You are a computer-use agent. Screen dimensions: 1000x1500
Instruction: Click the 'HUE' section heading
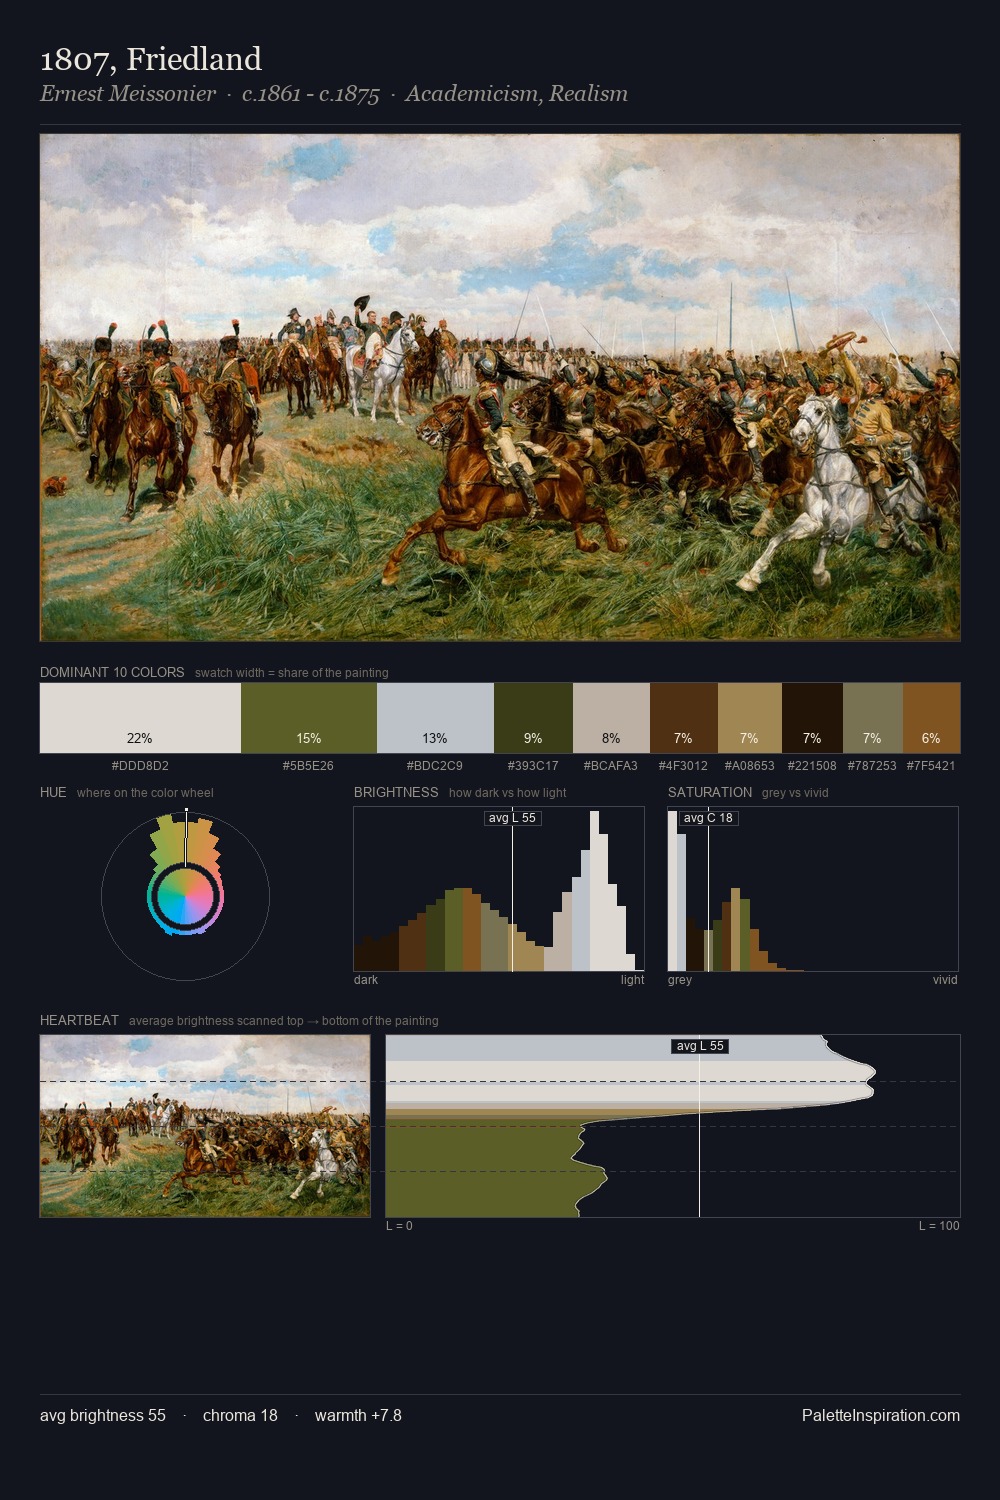pos(53,792)
